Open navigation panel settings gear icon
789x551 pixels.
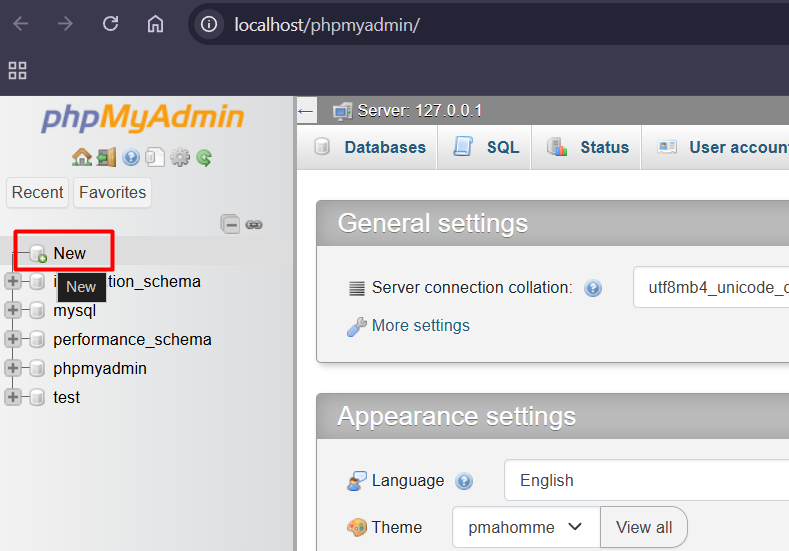(180, 158)
